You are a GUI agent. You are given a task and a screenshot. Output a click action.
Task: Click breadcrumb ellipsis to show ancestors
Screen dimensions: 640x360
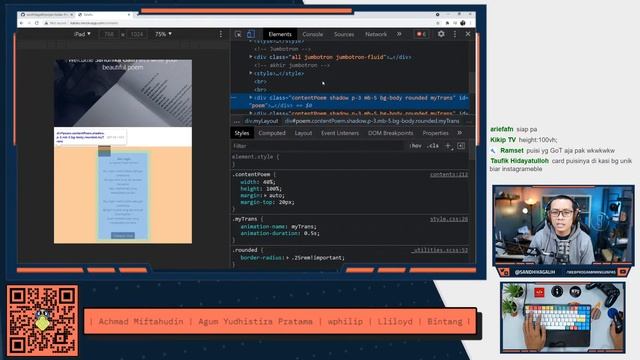pos(237,121)
